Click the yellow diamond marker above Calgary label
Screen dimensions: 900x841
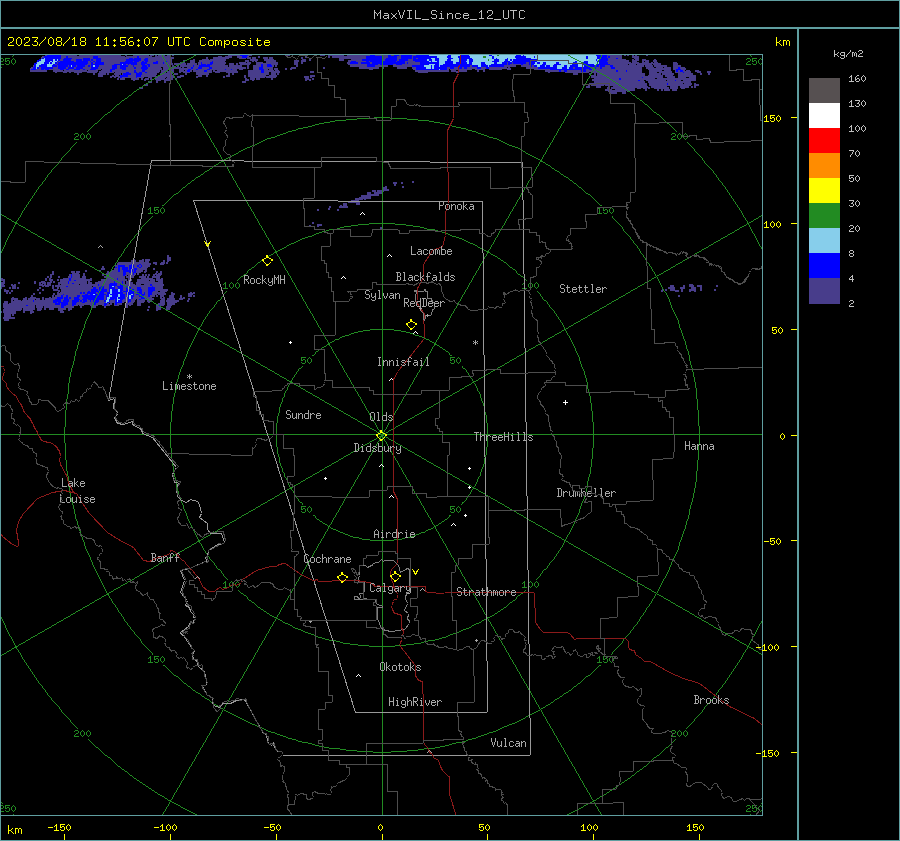coord(395,576)
